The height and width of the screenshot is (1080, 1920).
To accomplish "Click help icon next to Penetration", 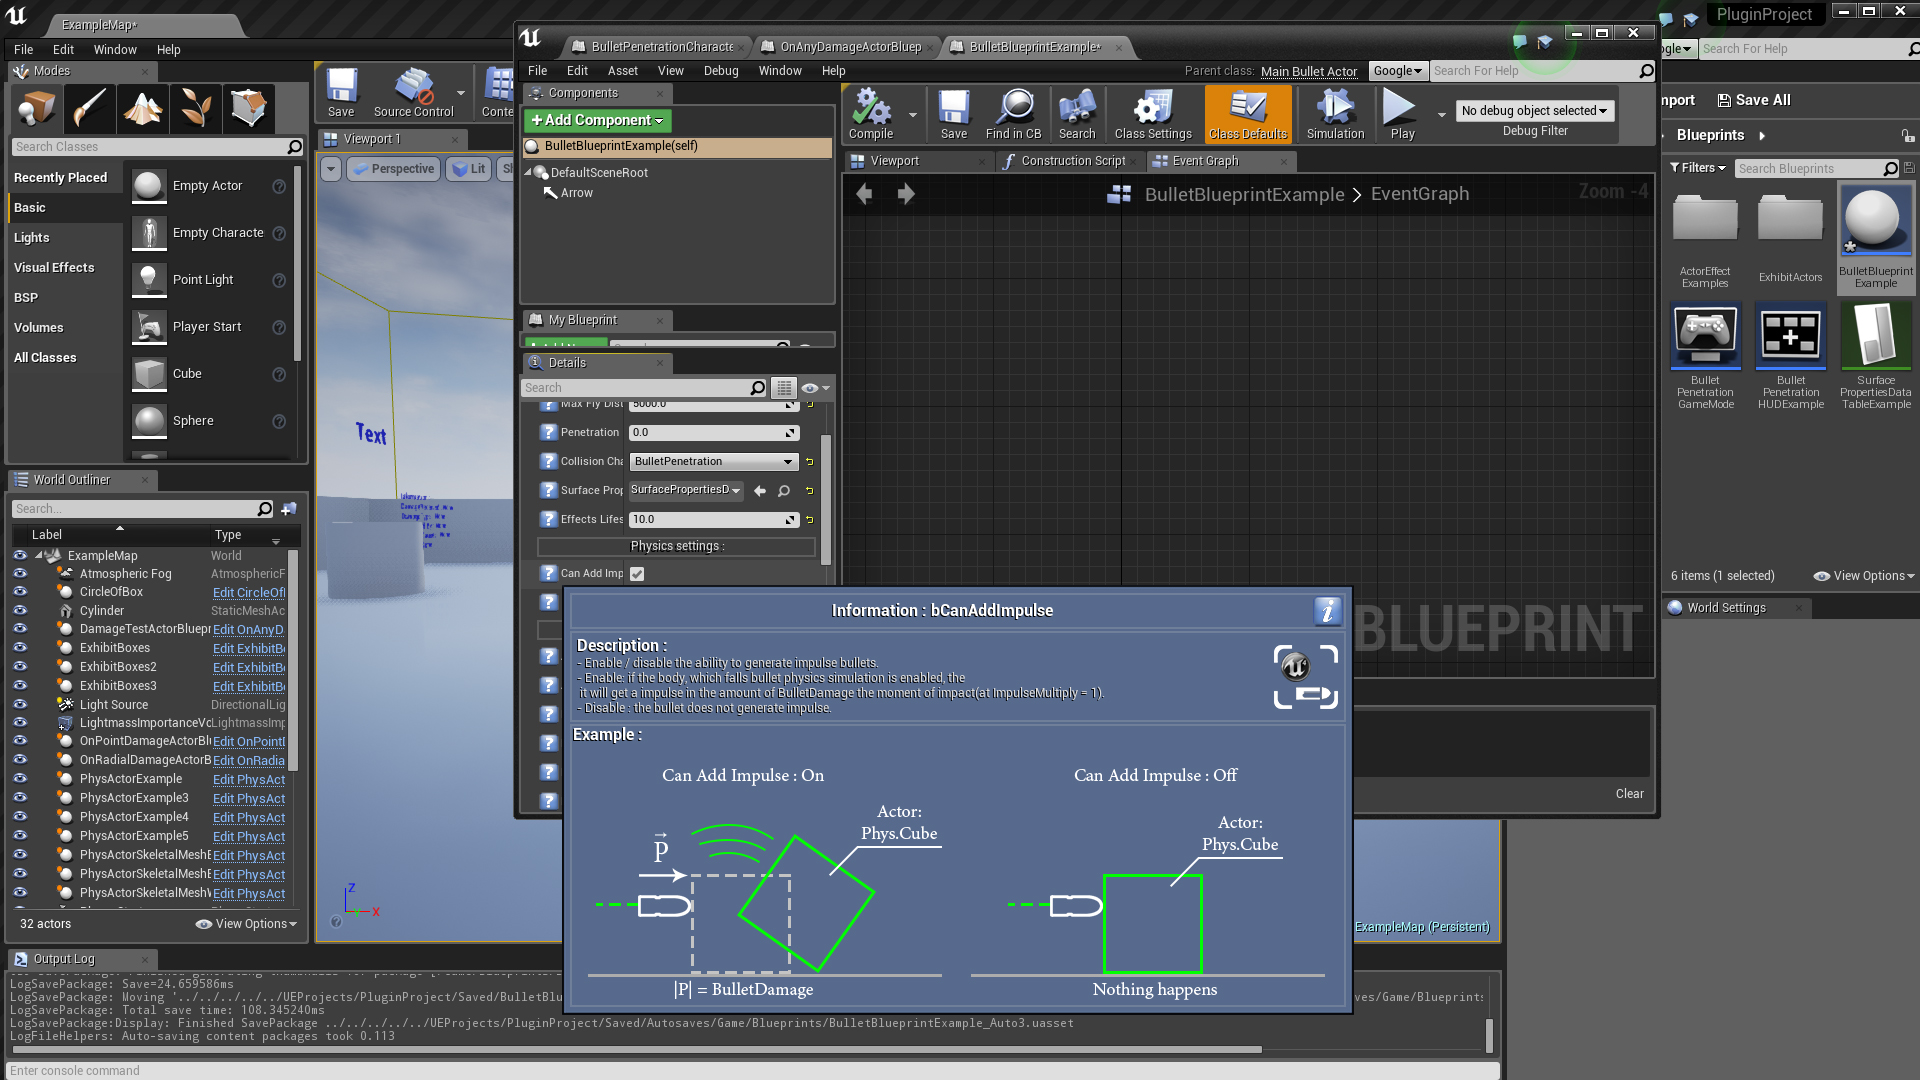I will point(548,433).
